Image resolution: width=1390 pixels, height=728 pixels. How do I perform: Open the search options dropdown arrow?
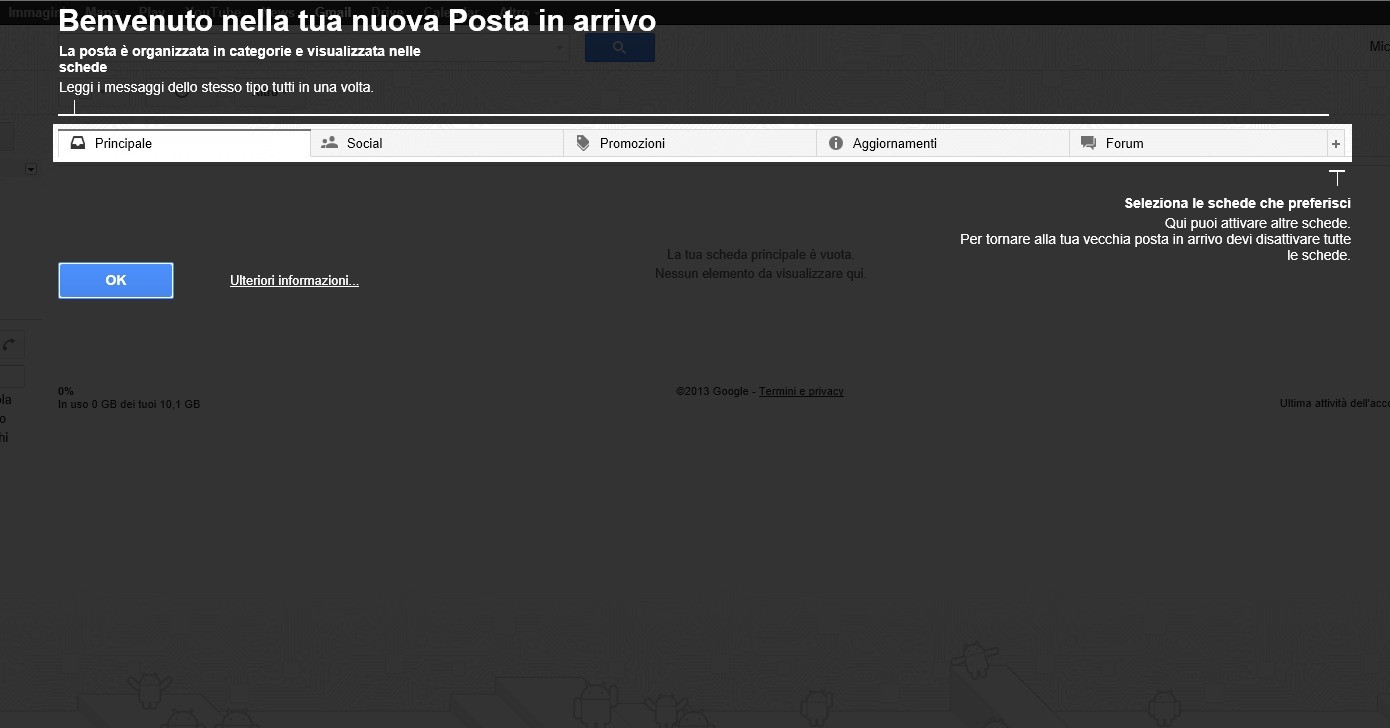[x=559, y=48]
